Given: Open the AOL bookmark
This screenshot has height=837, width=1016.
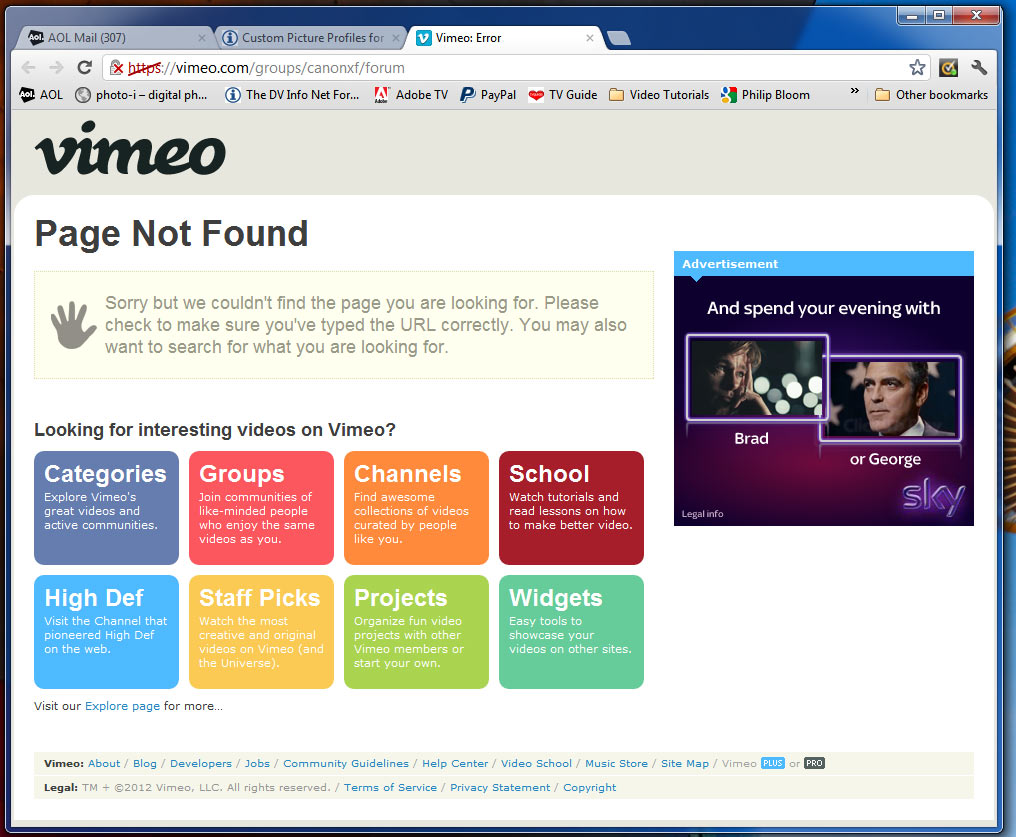Looking at the screenshot, I should (x=41, y=95).
